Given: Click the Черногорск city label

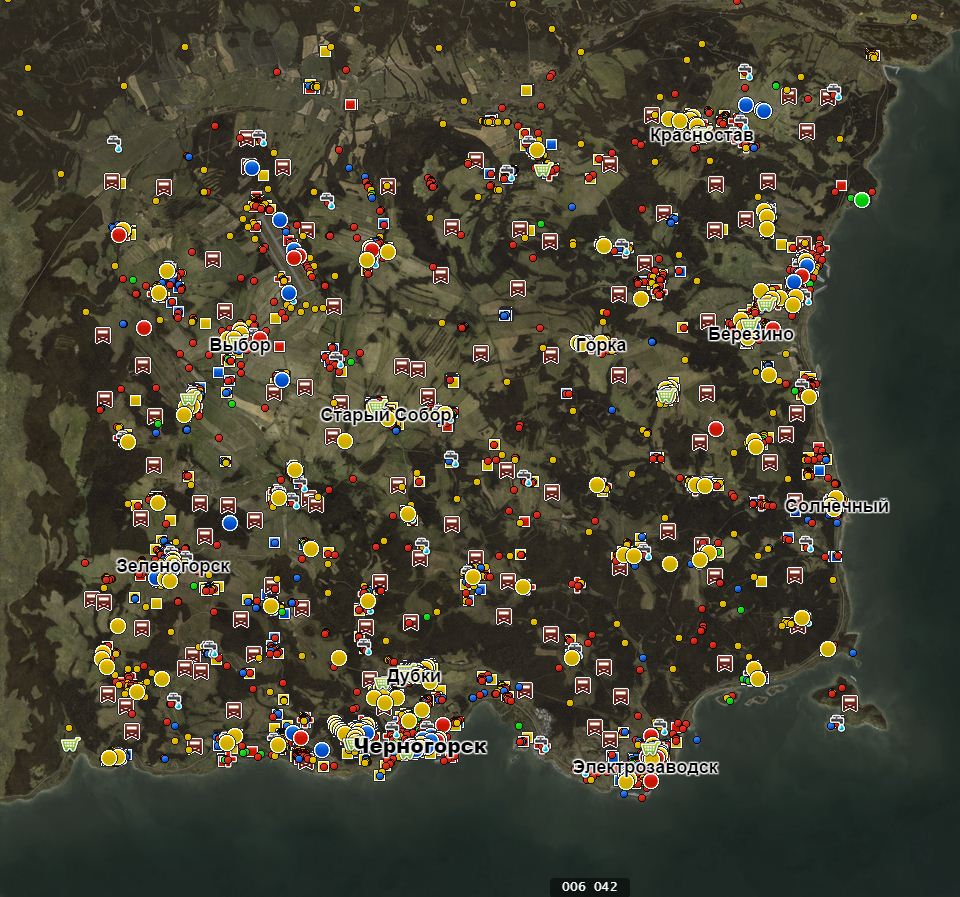Looking at the screenshot, I should pyautogui.click(x=421, y=746).
